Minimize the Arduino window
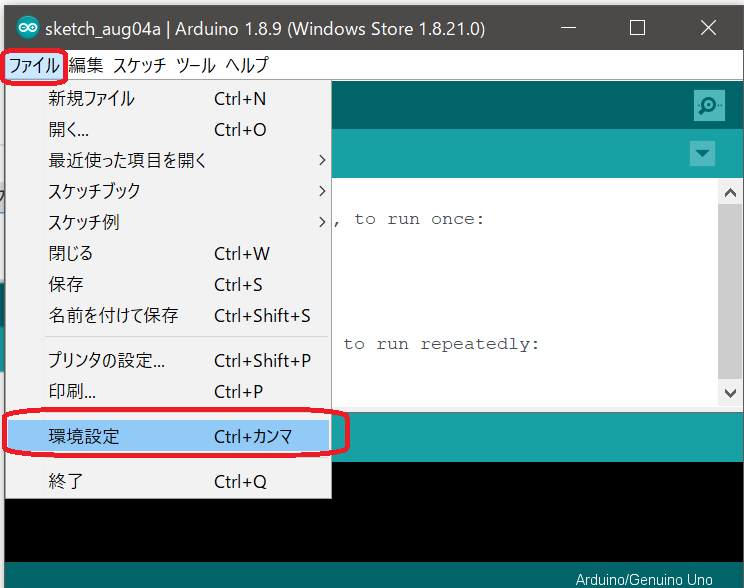This screenshot has height=588, width=744. point(568,28)
